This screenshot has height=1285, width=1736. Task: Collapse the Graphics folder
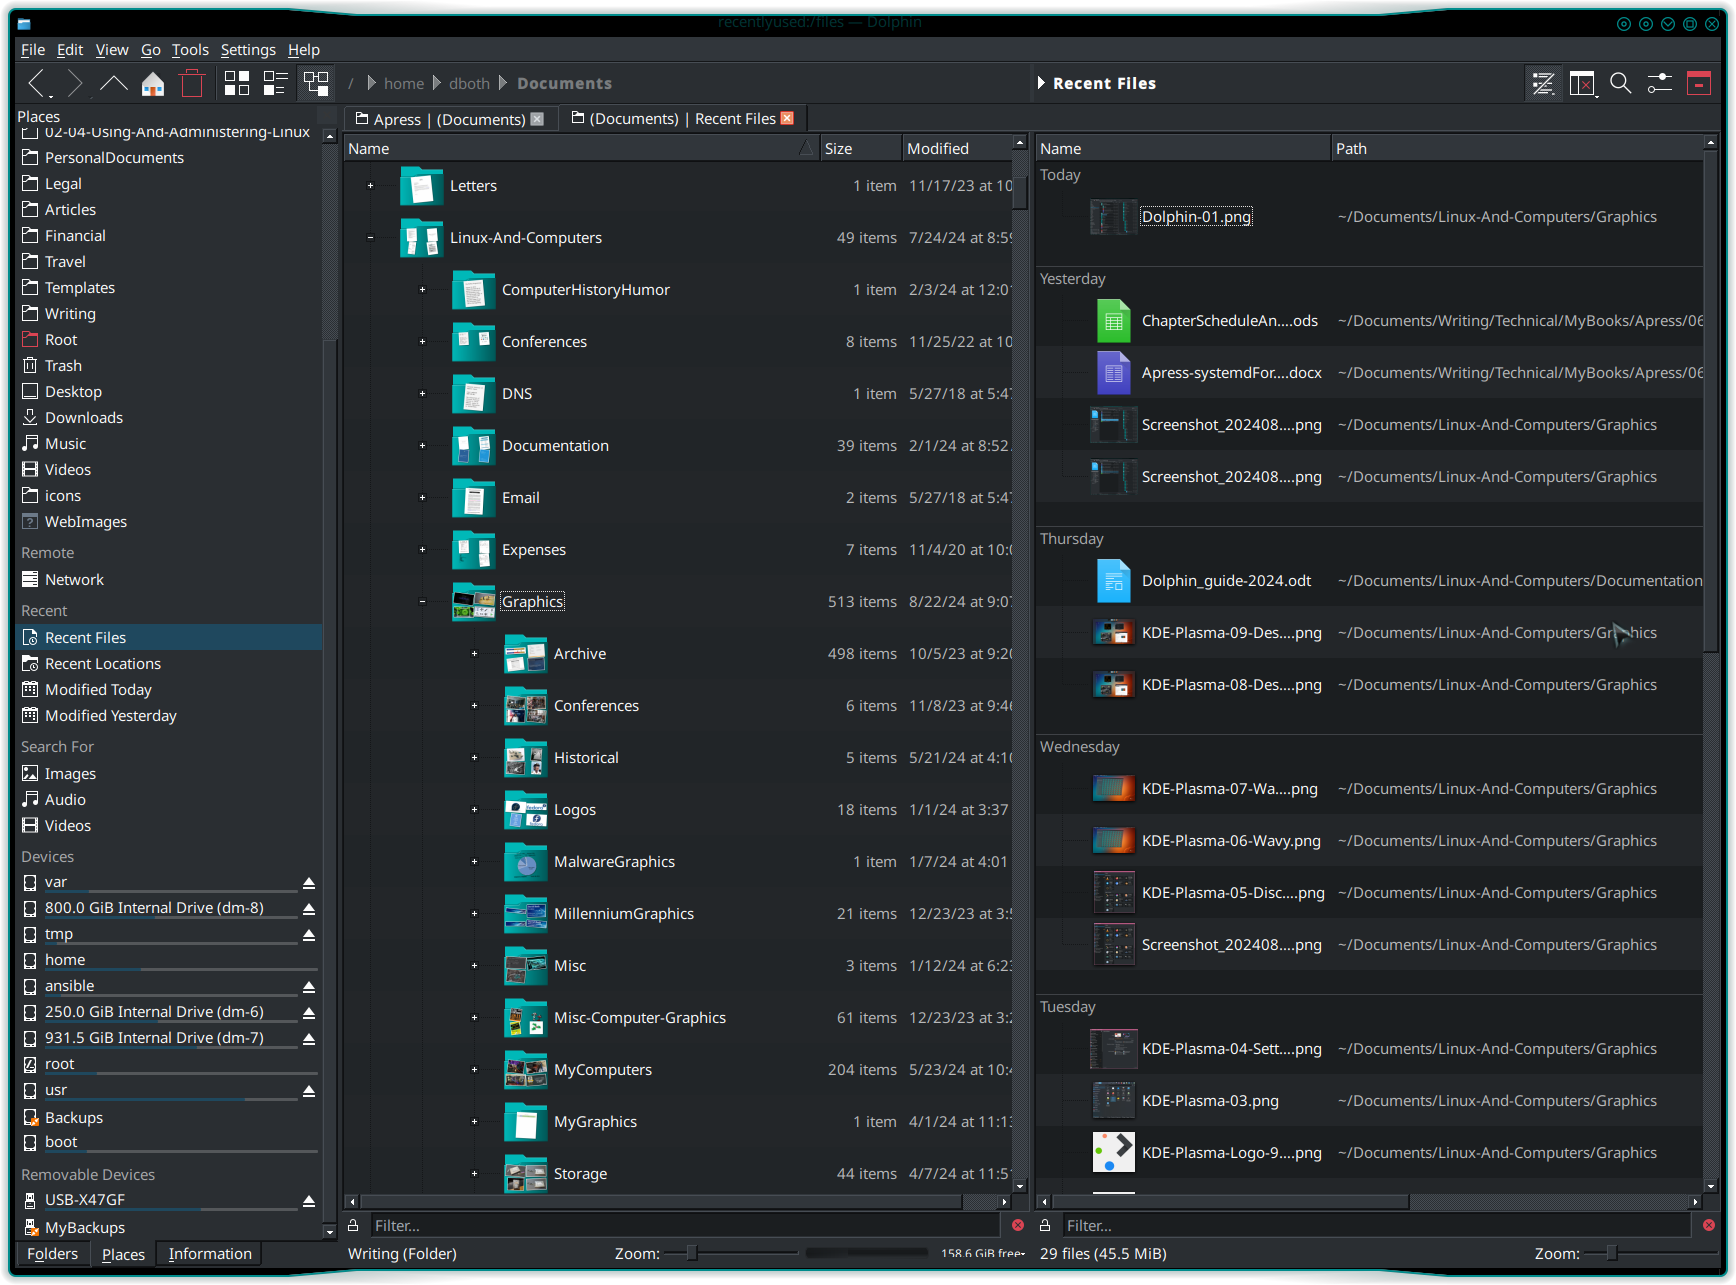422,602
